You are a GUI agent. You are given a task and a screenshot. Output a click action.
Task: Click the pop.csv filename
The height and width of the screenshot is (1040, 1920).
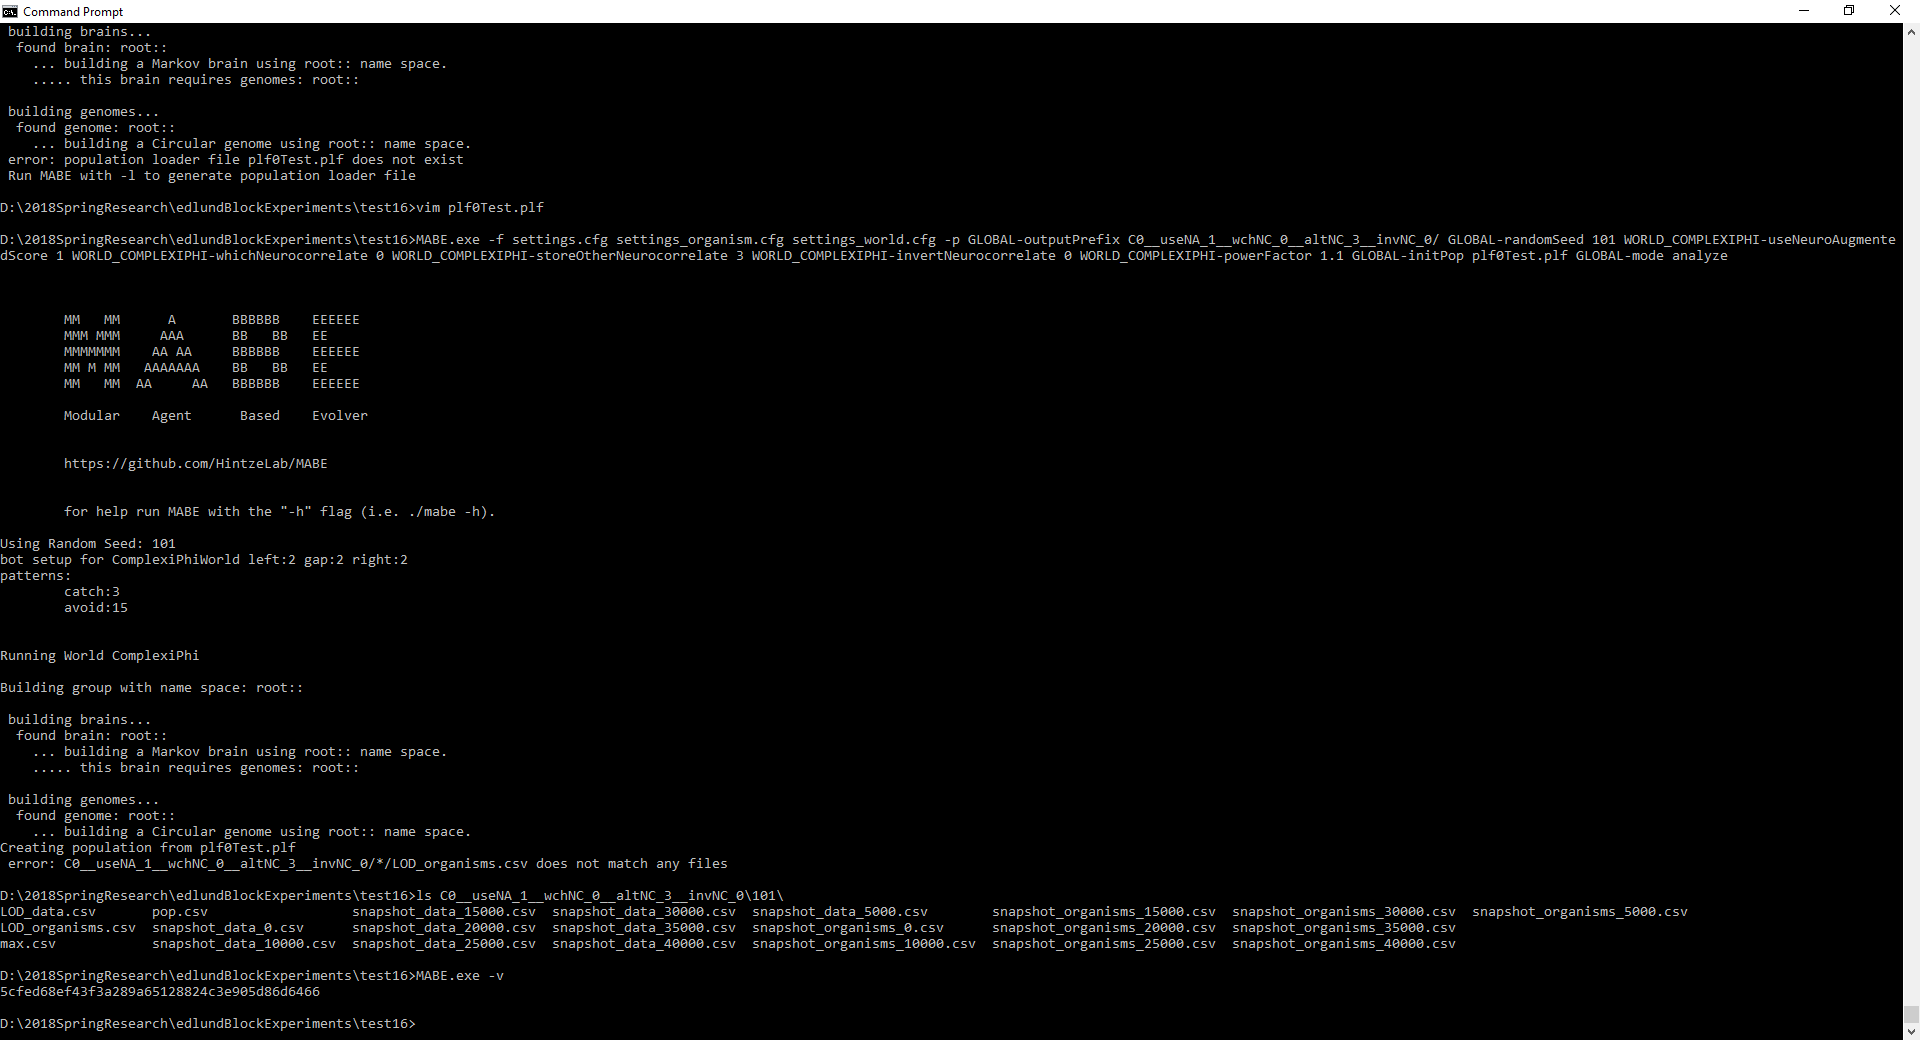[x=179, y=911]
